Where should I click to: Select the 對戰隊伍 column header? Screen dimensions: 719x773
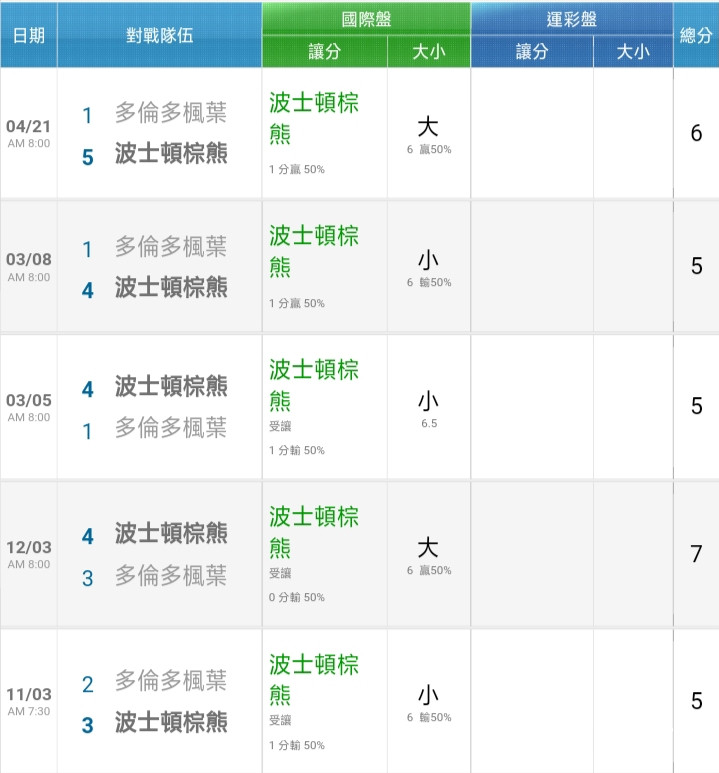(159, 35)
